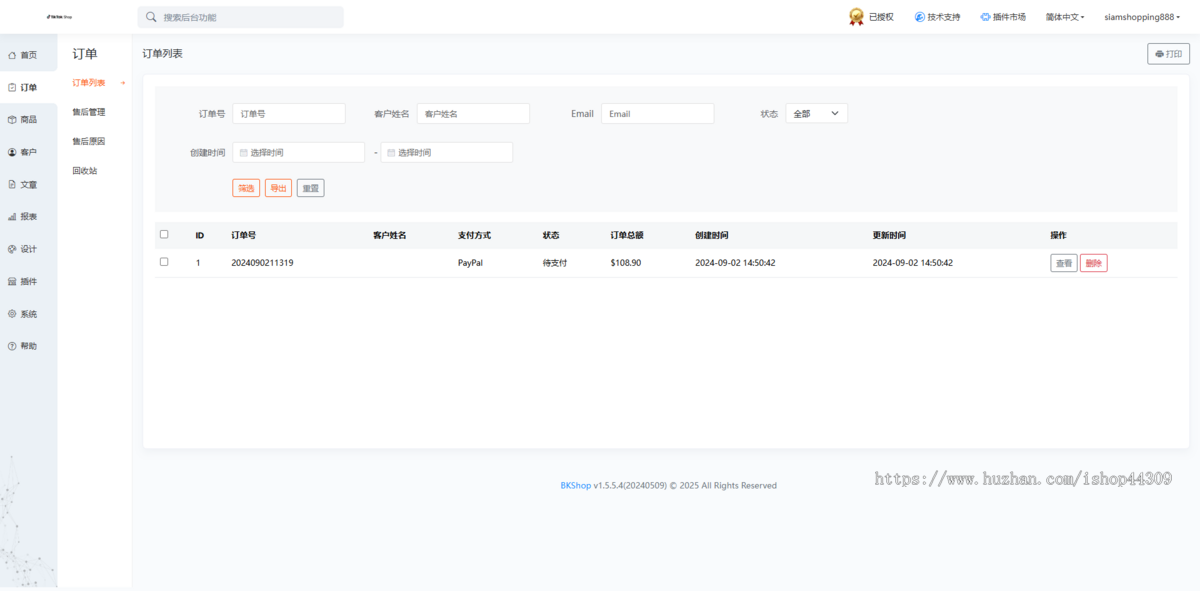
Task: Click the $108.90 order total
Action: coord(626,263)
